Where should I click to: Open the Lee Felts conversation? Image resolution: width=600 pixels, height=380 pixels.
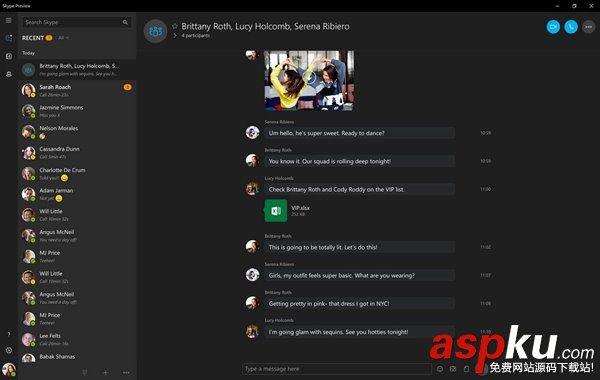(x=77, y=339)
